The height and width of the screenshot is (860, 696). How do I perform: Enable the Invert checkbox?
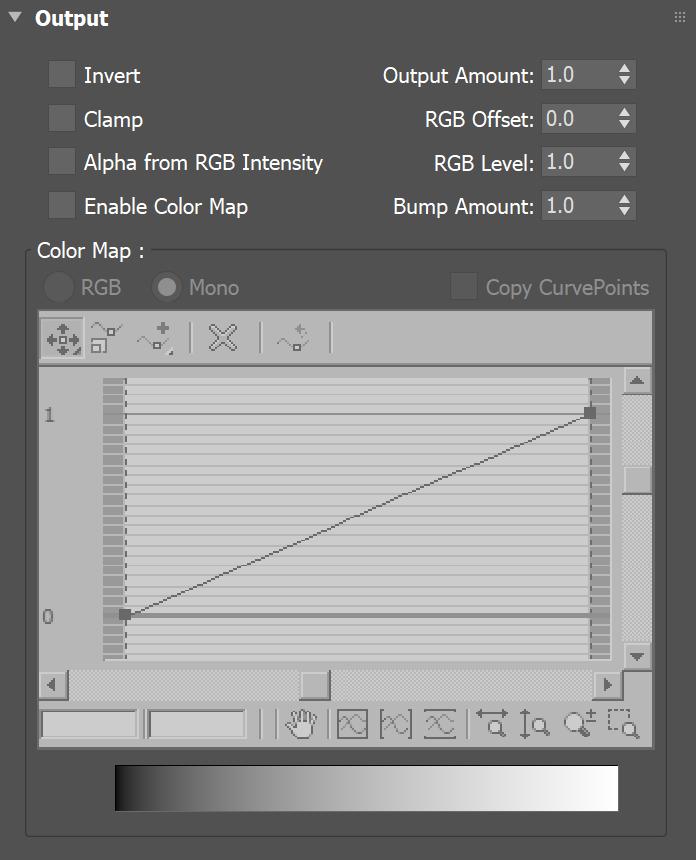61,75
